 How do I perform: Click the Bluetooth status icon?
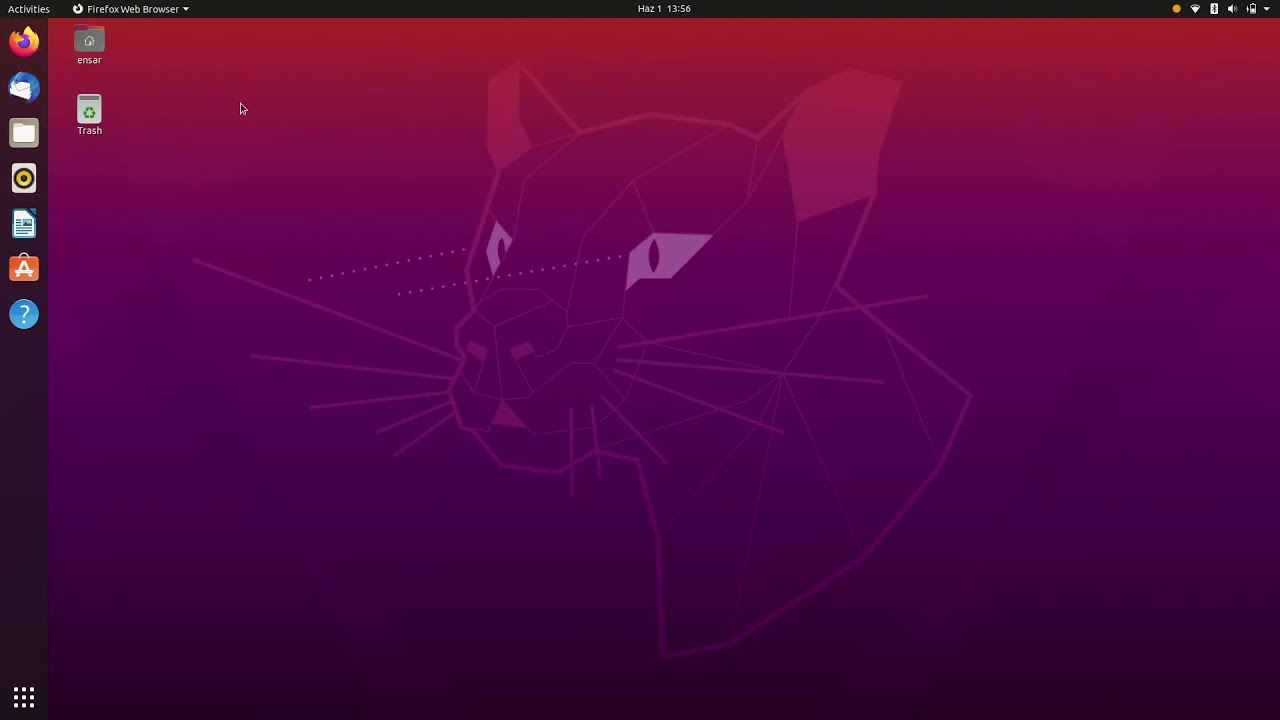[x=1214, y=9]
